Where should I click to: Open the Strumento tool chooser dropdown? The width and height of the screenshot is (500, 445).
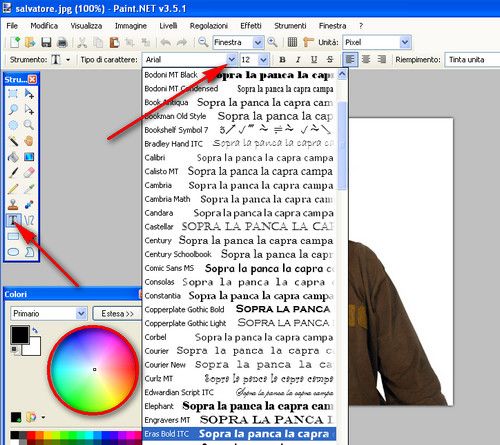click(x=68, y=60)
